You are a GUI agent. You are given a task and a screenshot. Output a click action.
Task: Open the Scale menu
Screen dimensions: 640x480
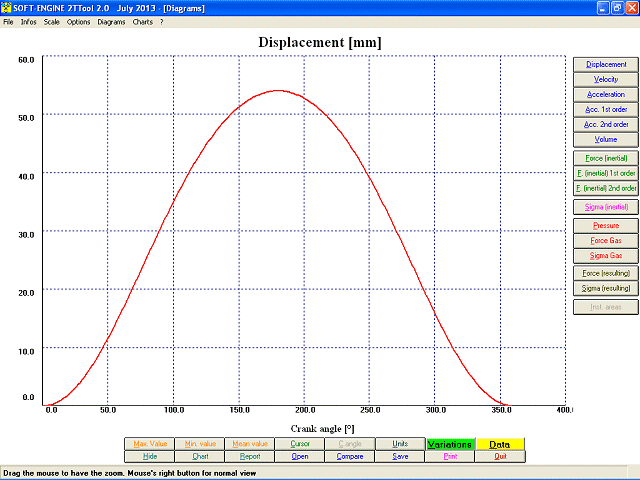pyautogui.click(x=50, y=22)
